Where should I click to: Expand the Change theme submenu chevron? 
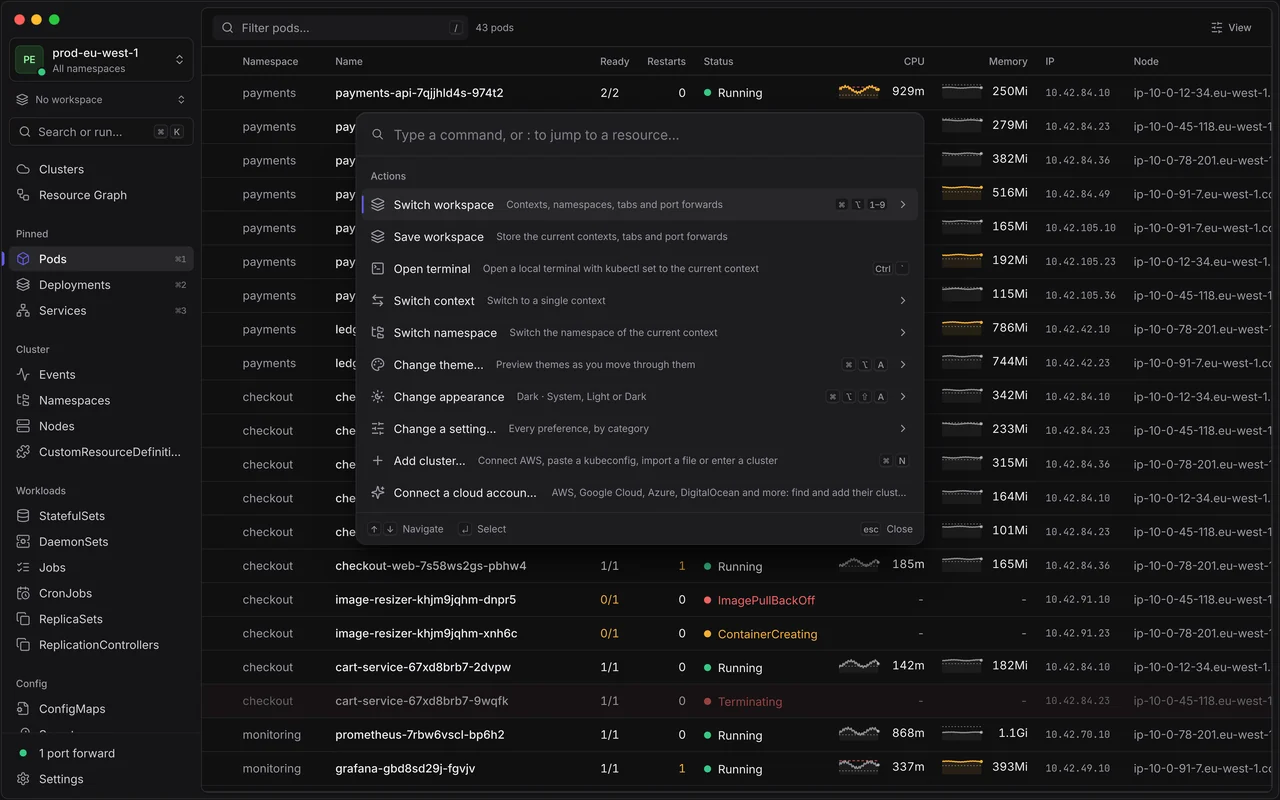click(903, 364)
